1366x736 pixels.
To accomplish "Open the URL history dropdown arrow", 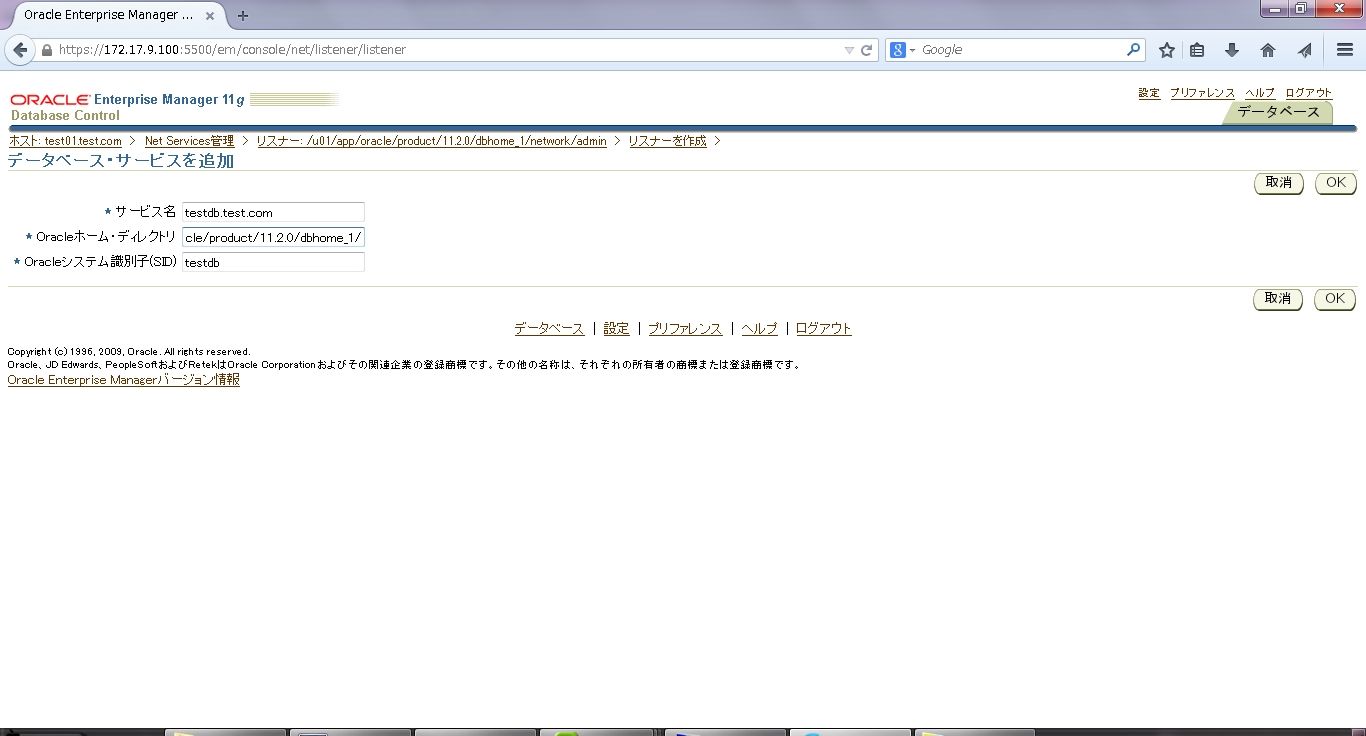I will [849, 50].
